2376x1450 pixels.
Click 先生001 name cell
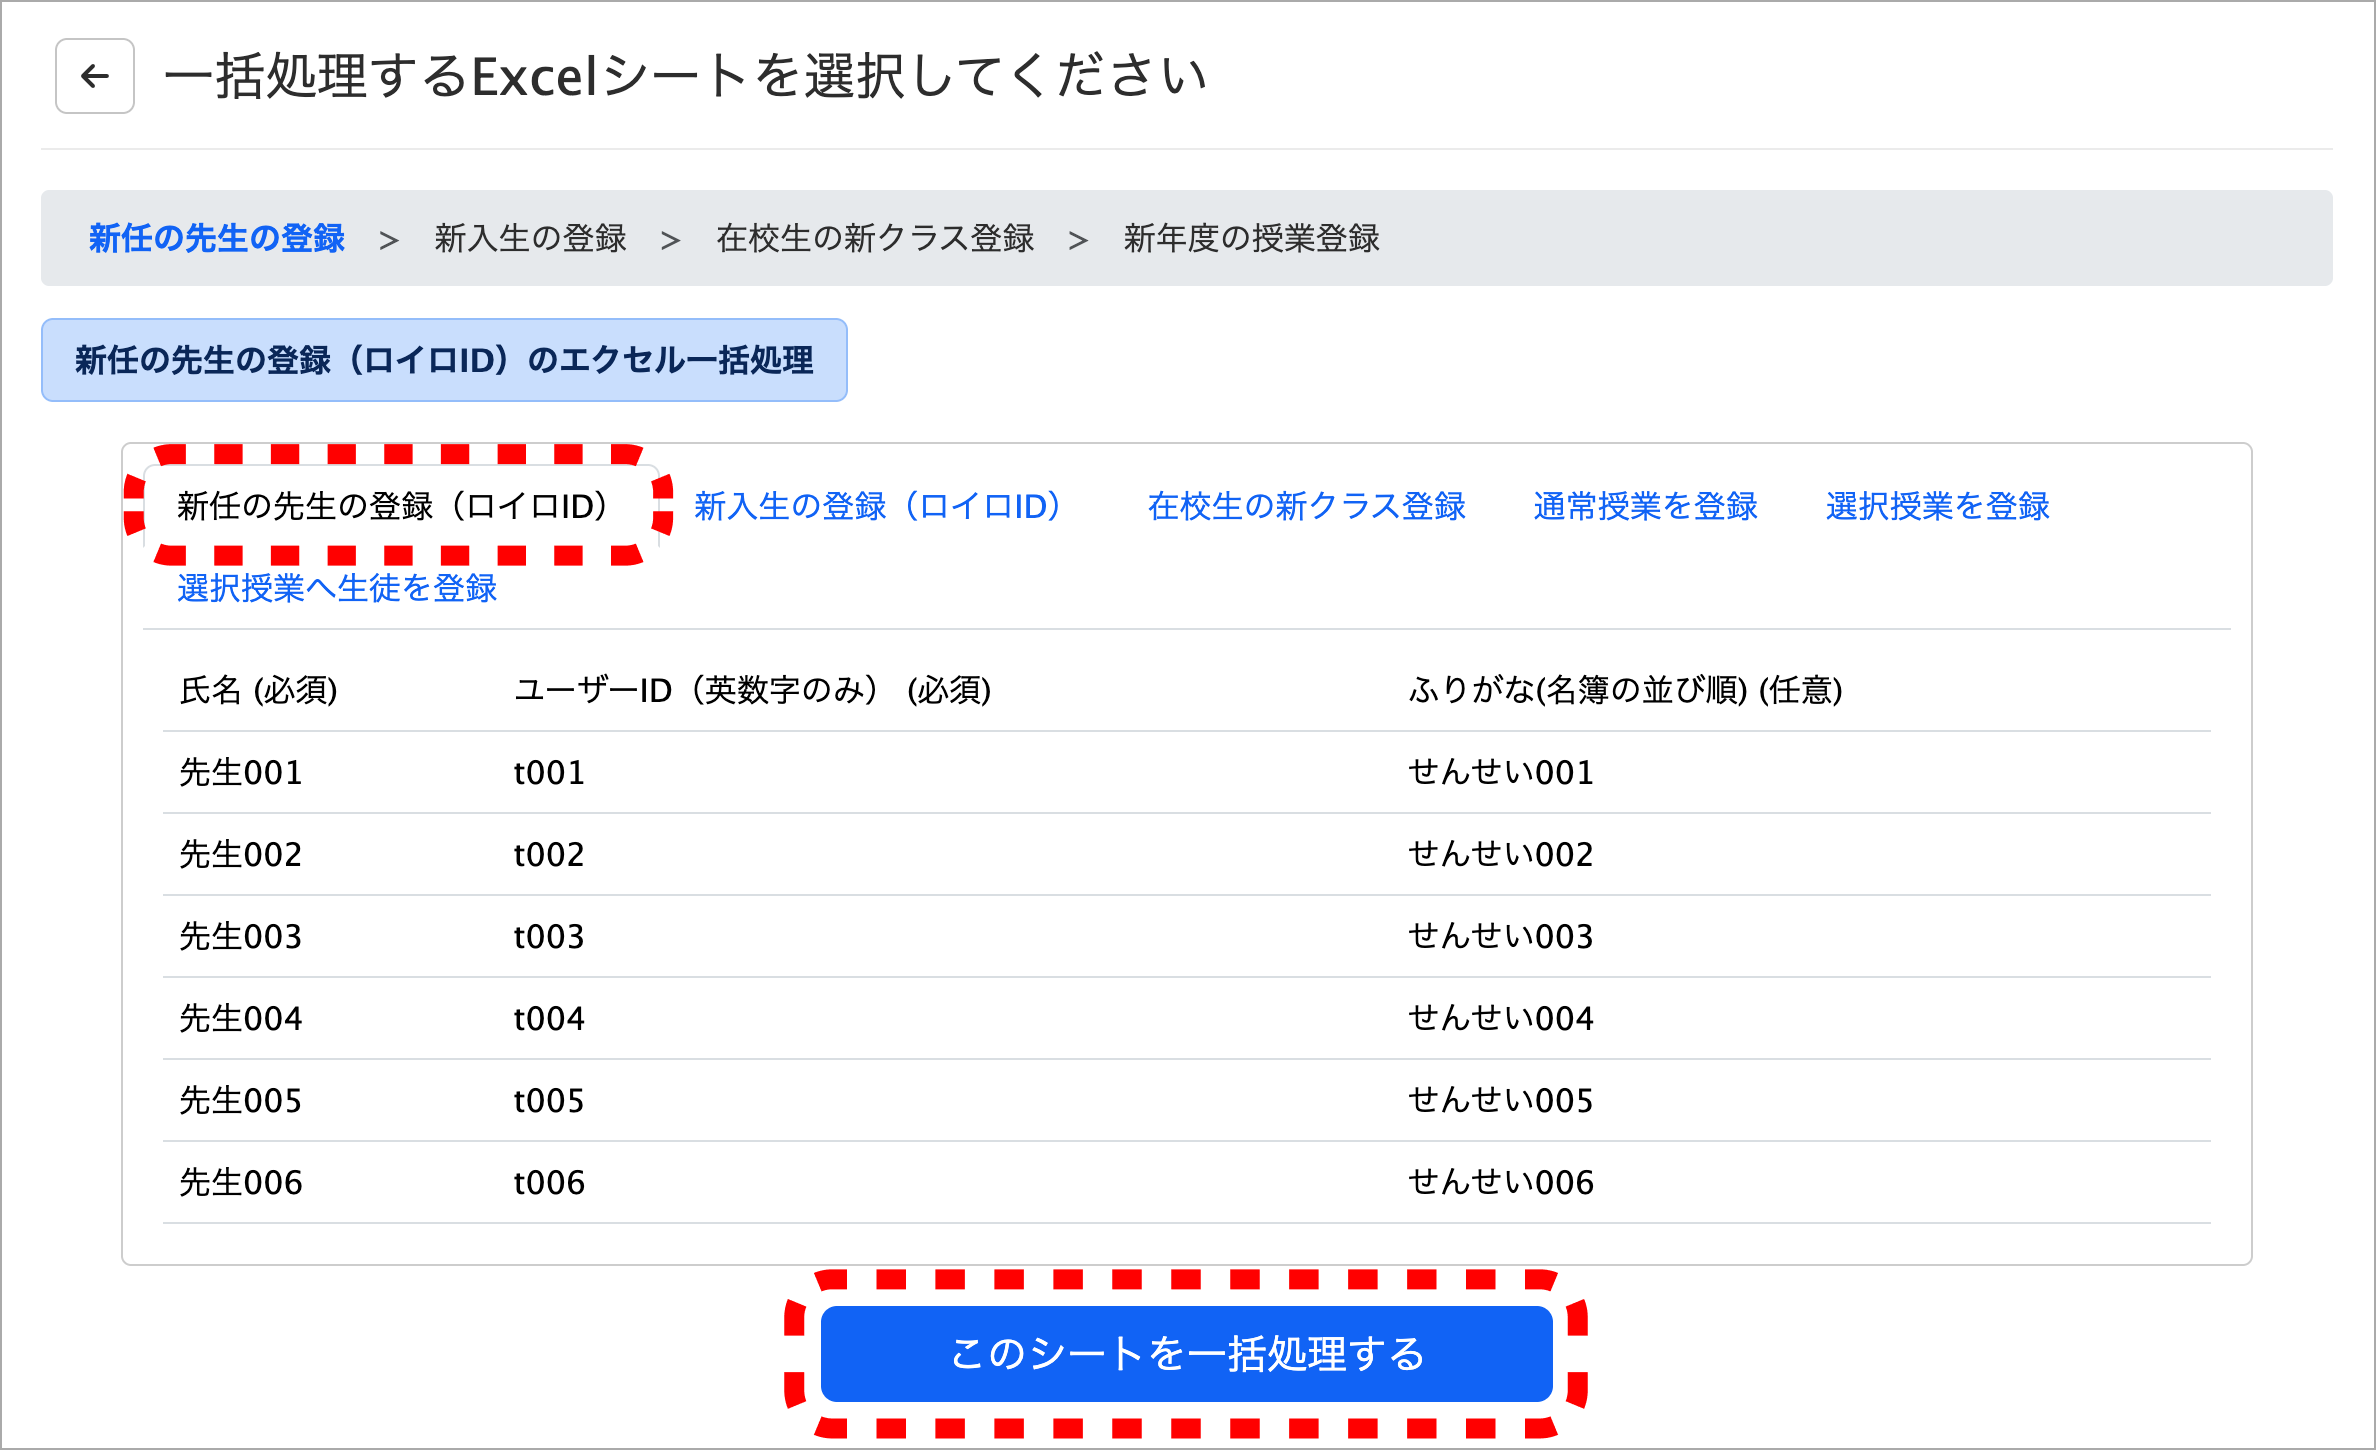point(240,772)
